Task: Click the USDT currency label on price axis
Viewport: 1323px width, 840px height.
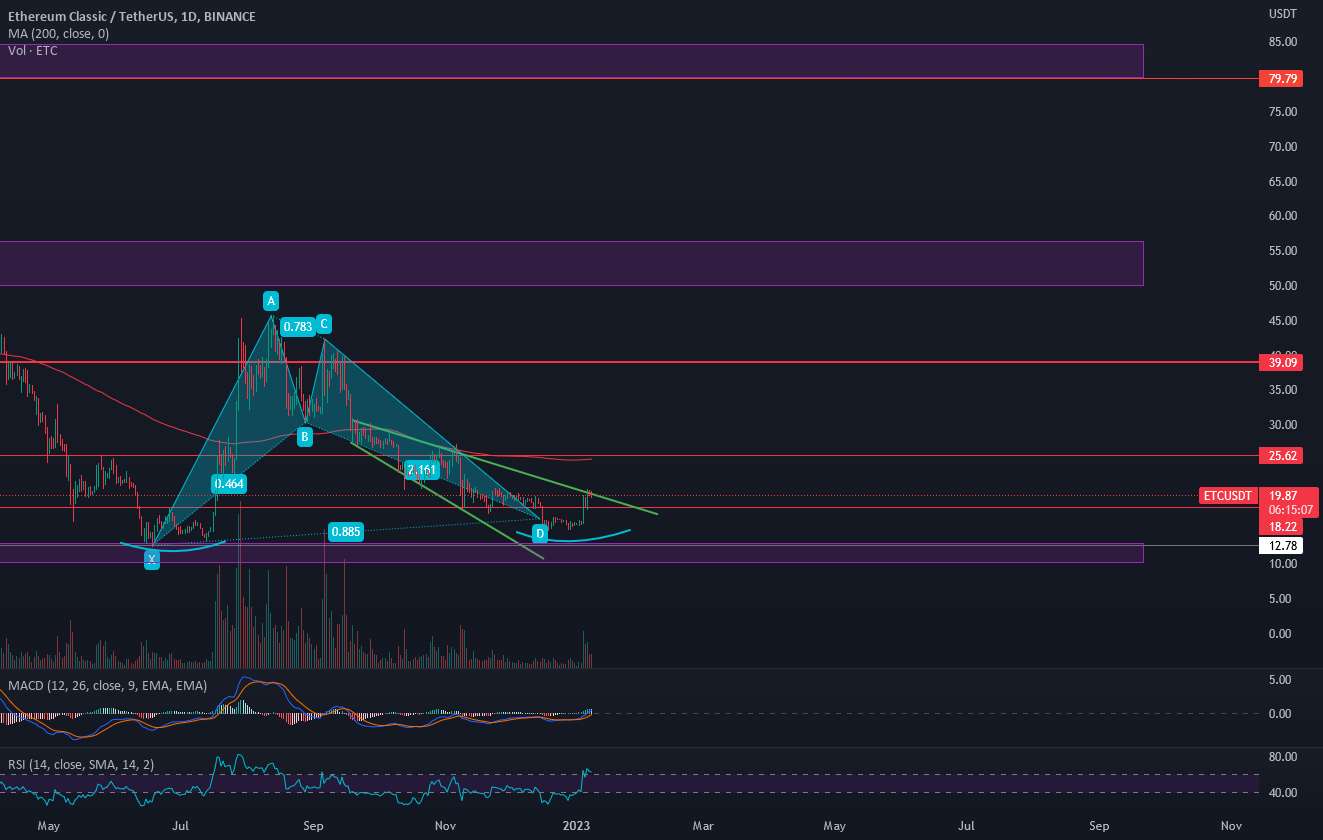Action: (1283, 15)
